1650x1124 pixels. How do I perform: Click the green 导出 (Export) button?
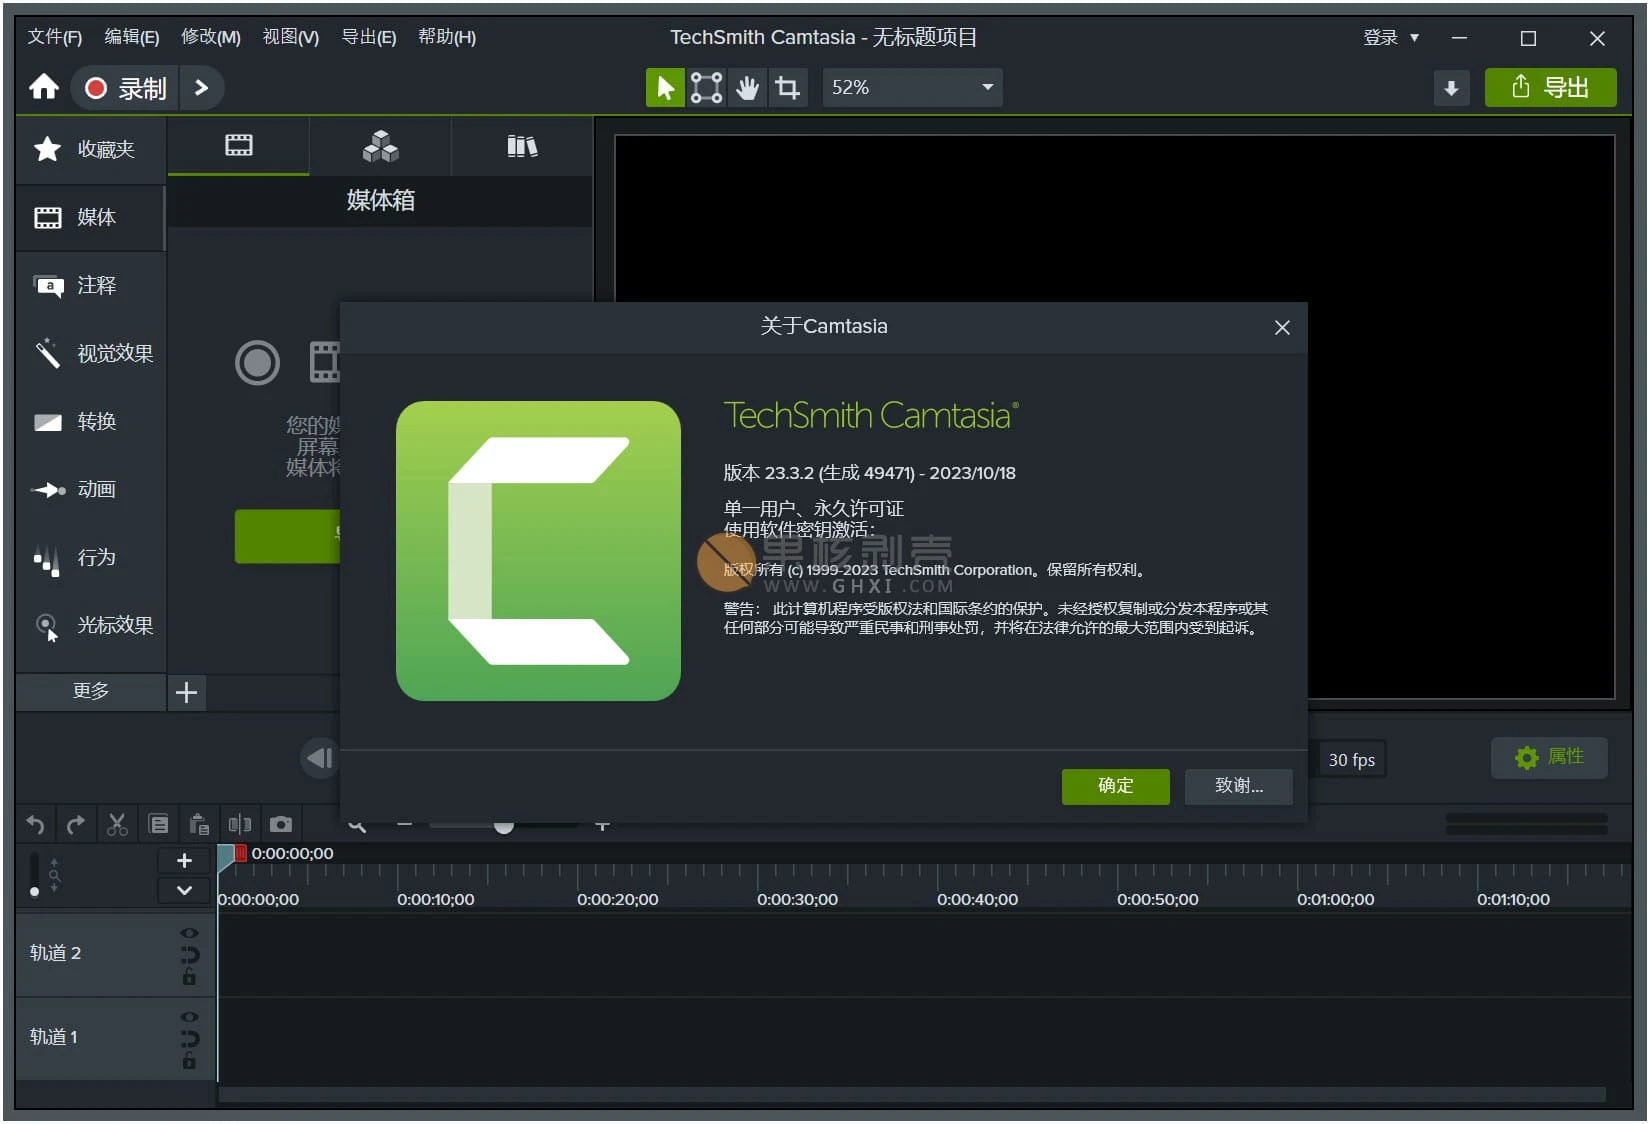[1550, 87]
